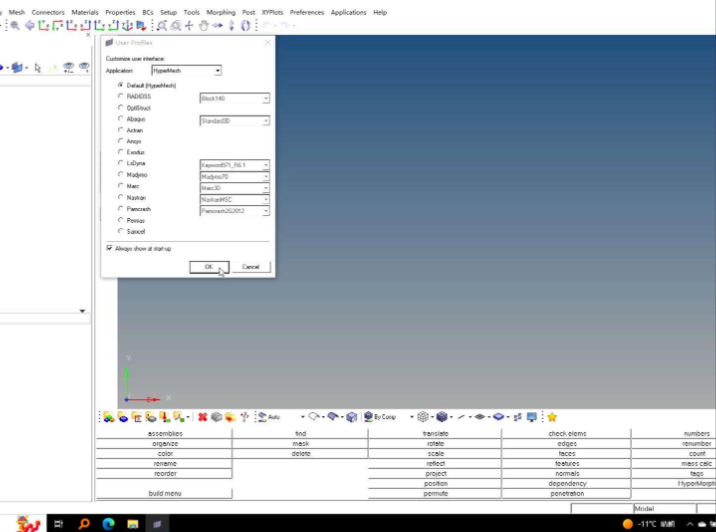Click OK in User Profiles dialog
The width and height of the screenshot is (716, 532).
pyautogui.click(x=209, y=267)
